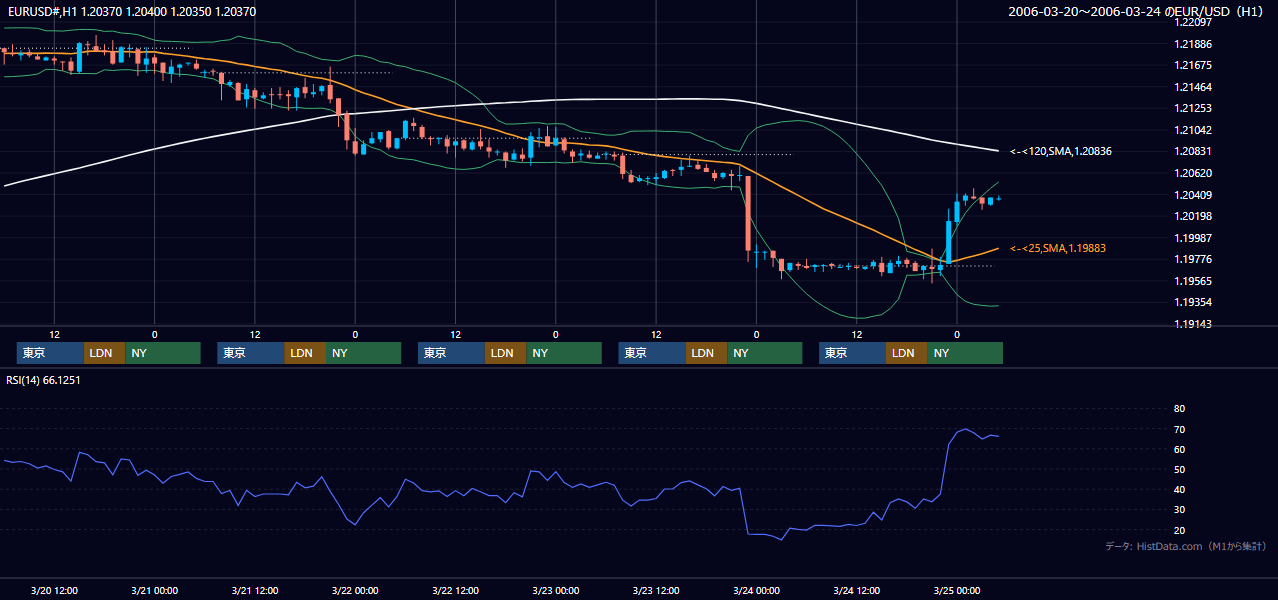Image resolution: width=1278 pixels, height=600 pixels.
Task: Click price axis label 1.19987
Action: (1193, 238)
